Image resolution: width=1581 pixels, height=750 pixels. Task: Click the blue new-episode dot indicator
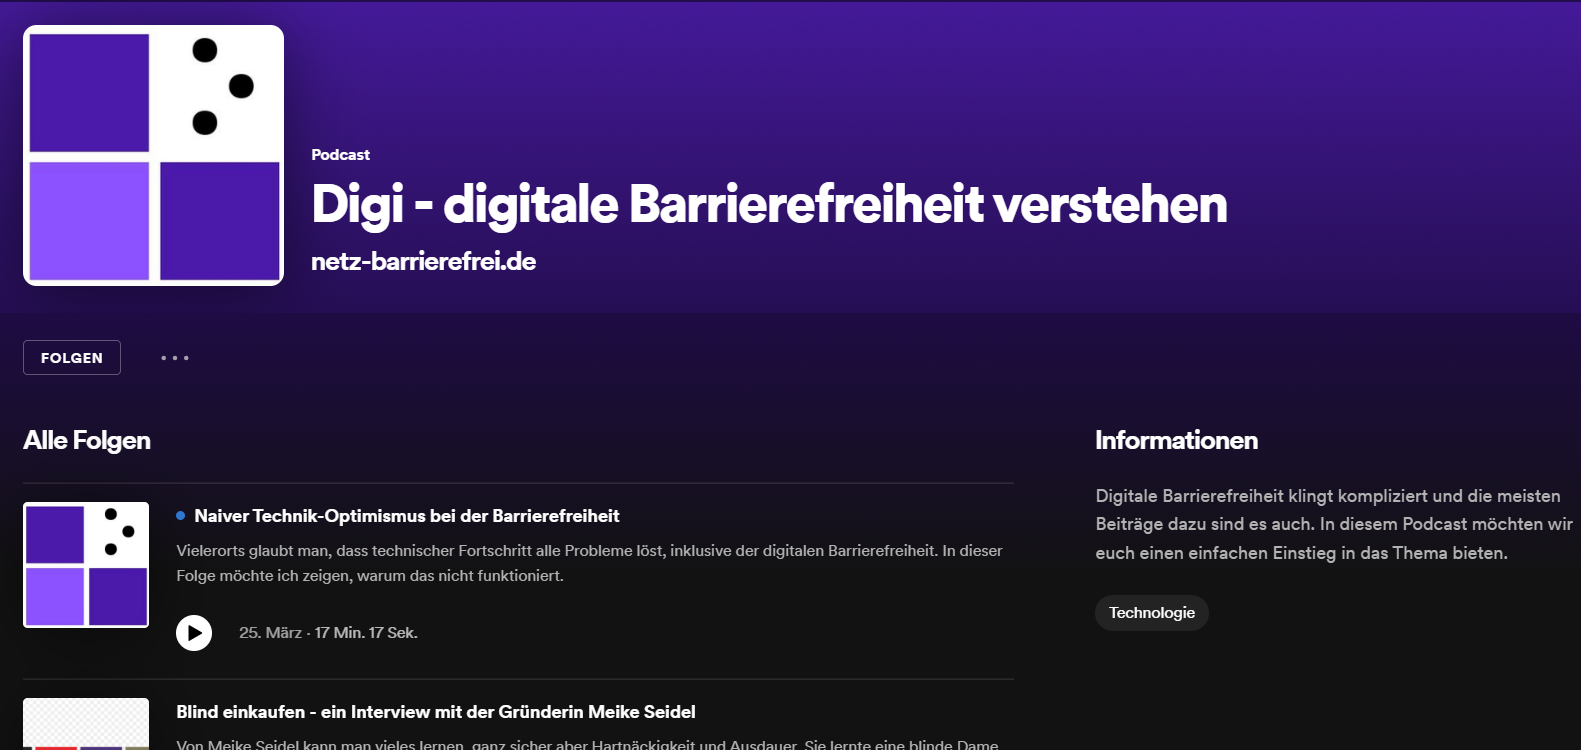pyautogui.click(x=181, y=516)
